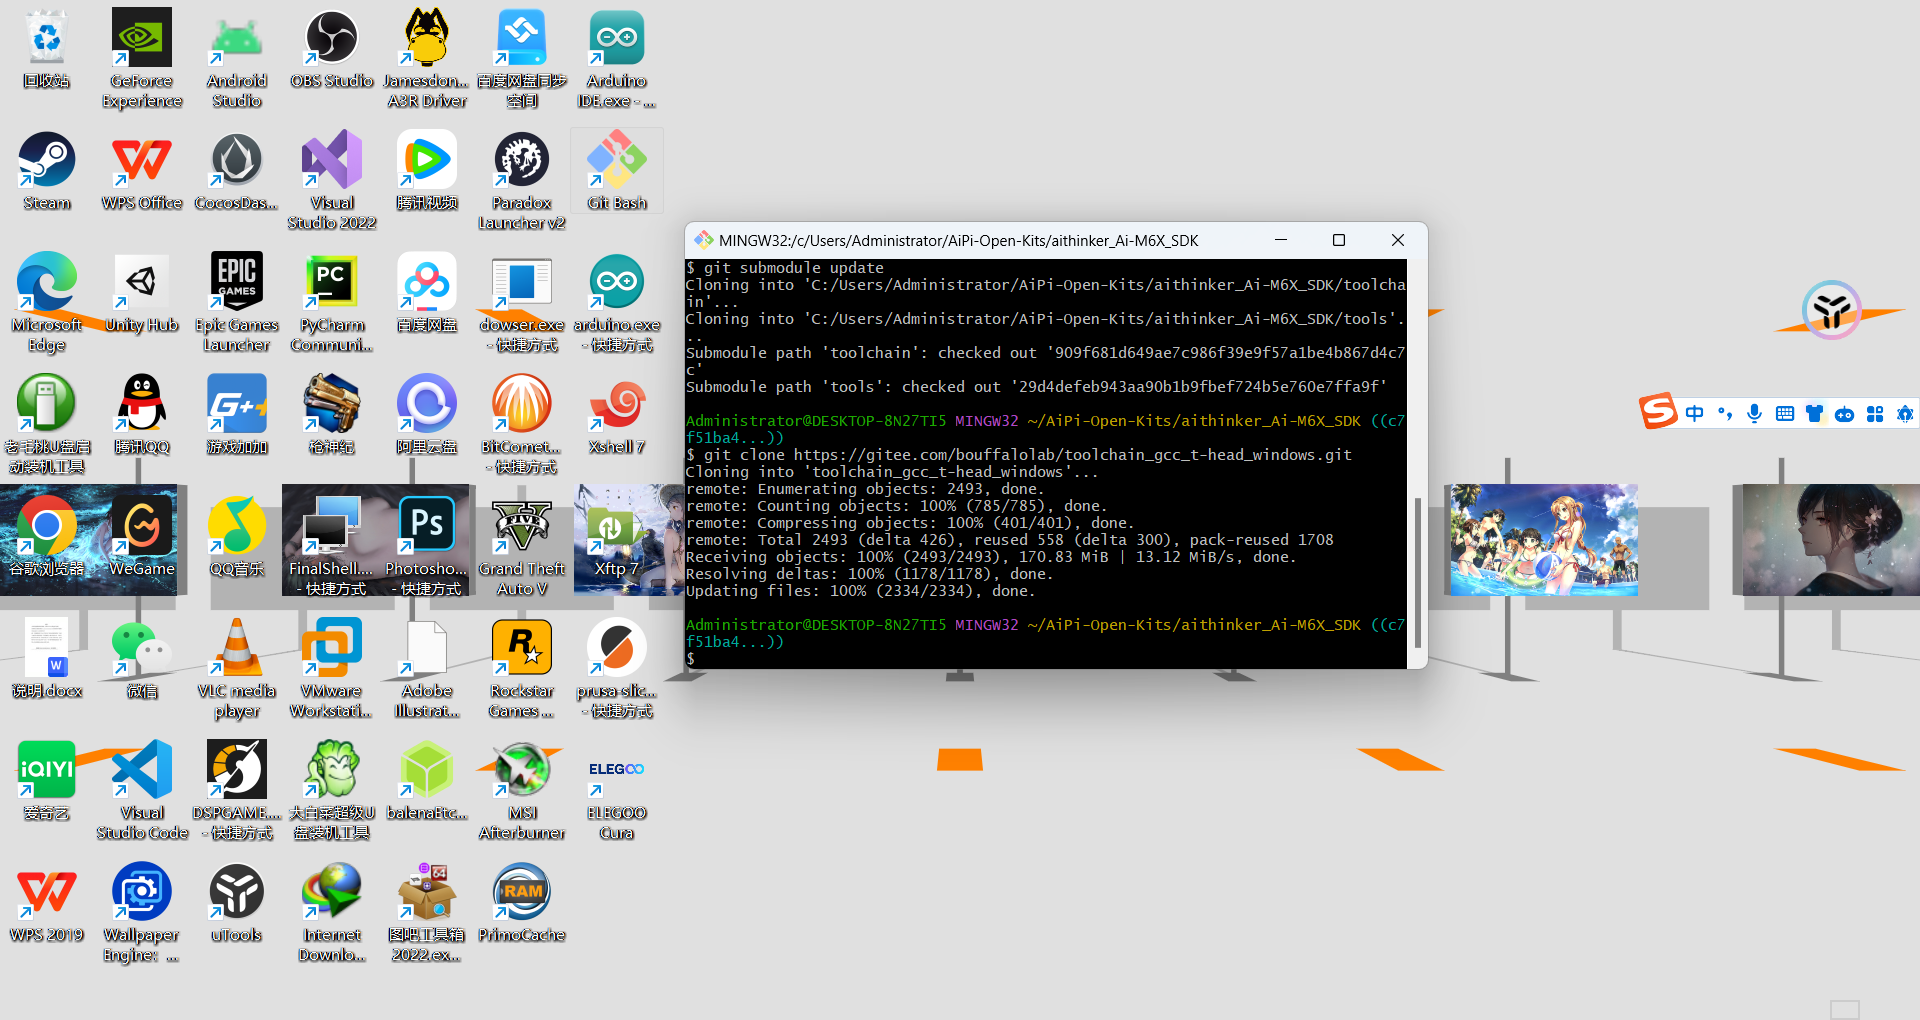
Task: Select the Google Chrome browser icon
Action: coord(47,537)
